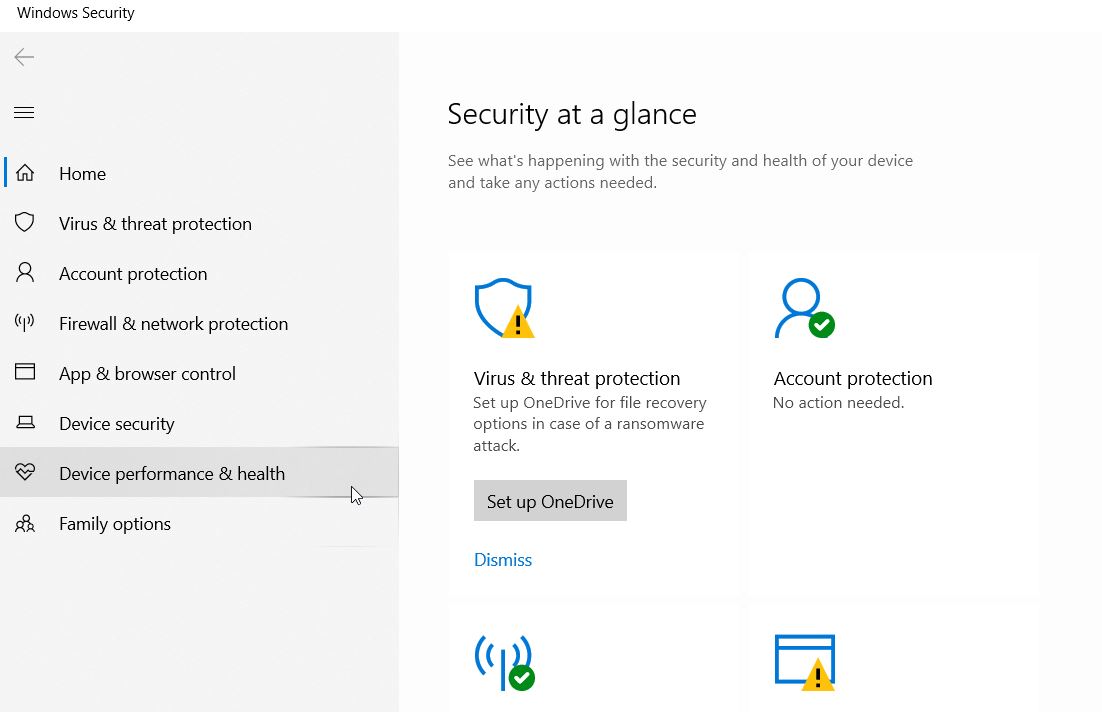Image resolution: width=1102 pixels, height=712 pixels.
Task: Open App & browser control
Action: (x=200, y=373)
